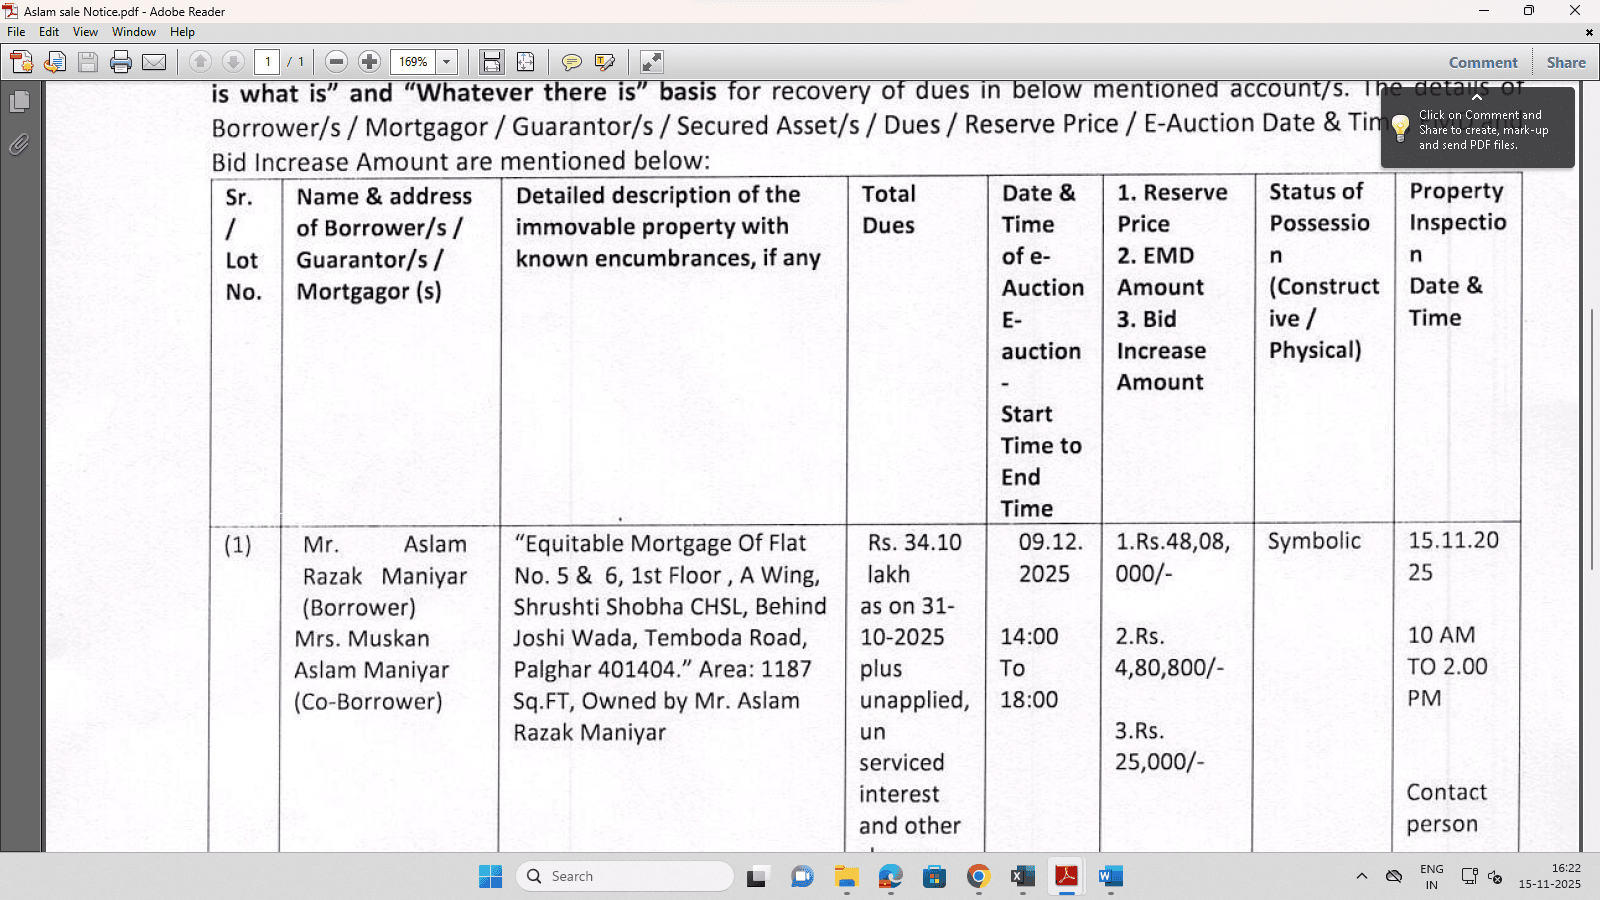The image size is (1600, 900).
Task: Click the highlight text tool icon
Action: coord(604,62)
